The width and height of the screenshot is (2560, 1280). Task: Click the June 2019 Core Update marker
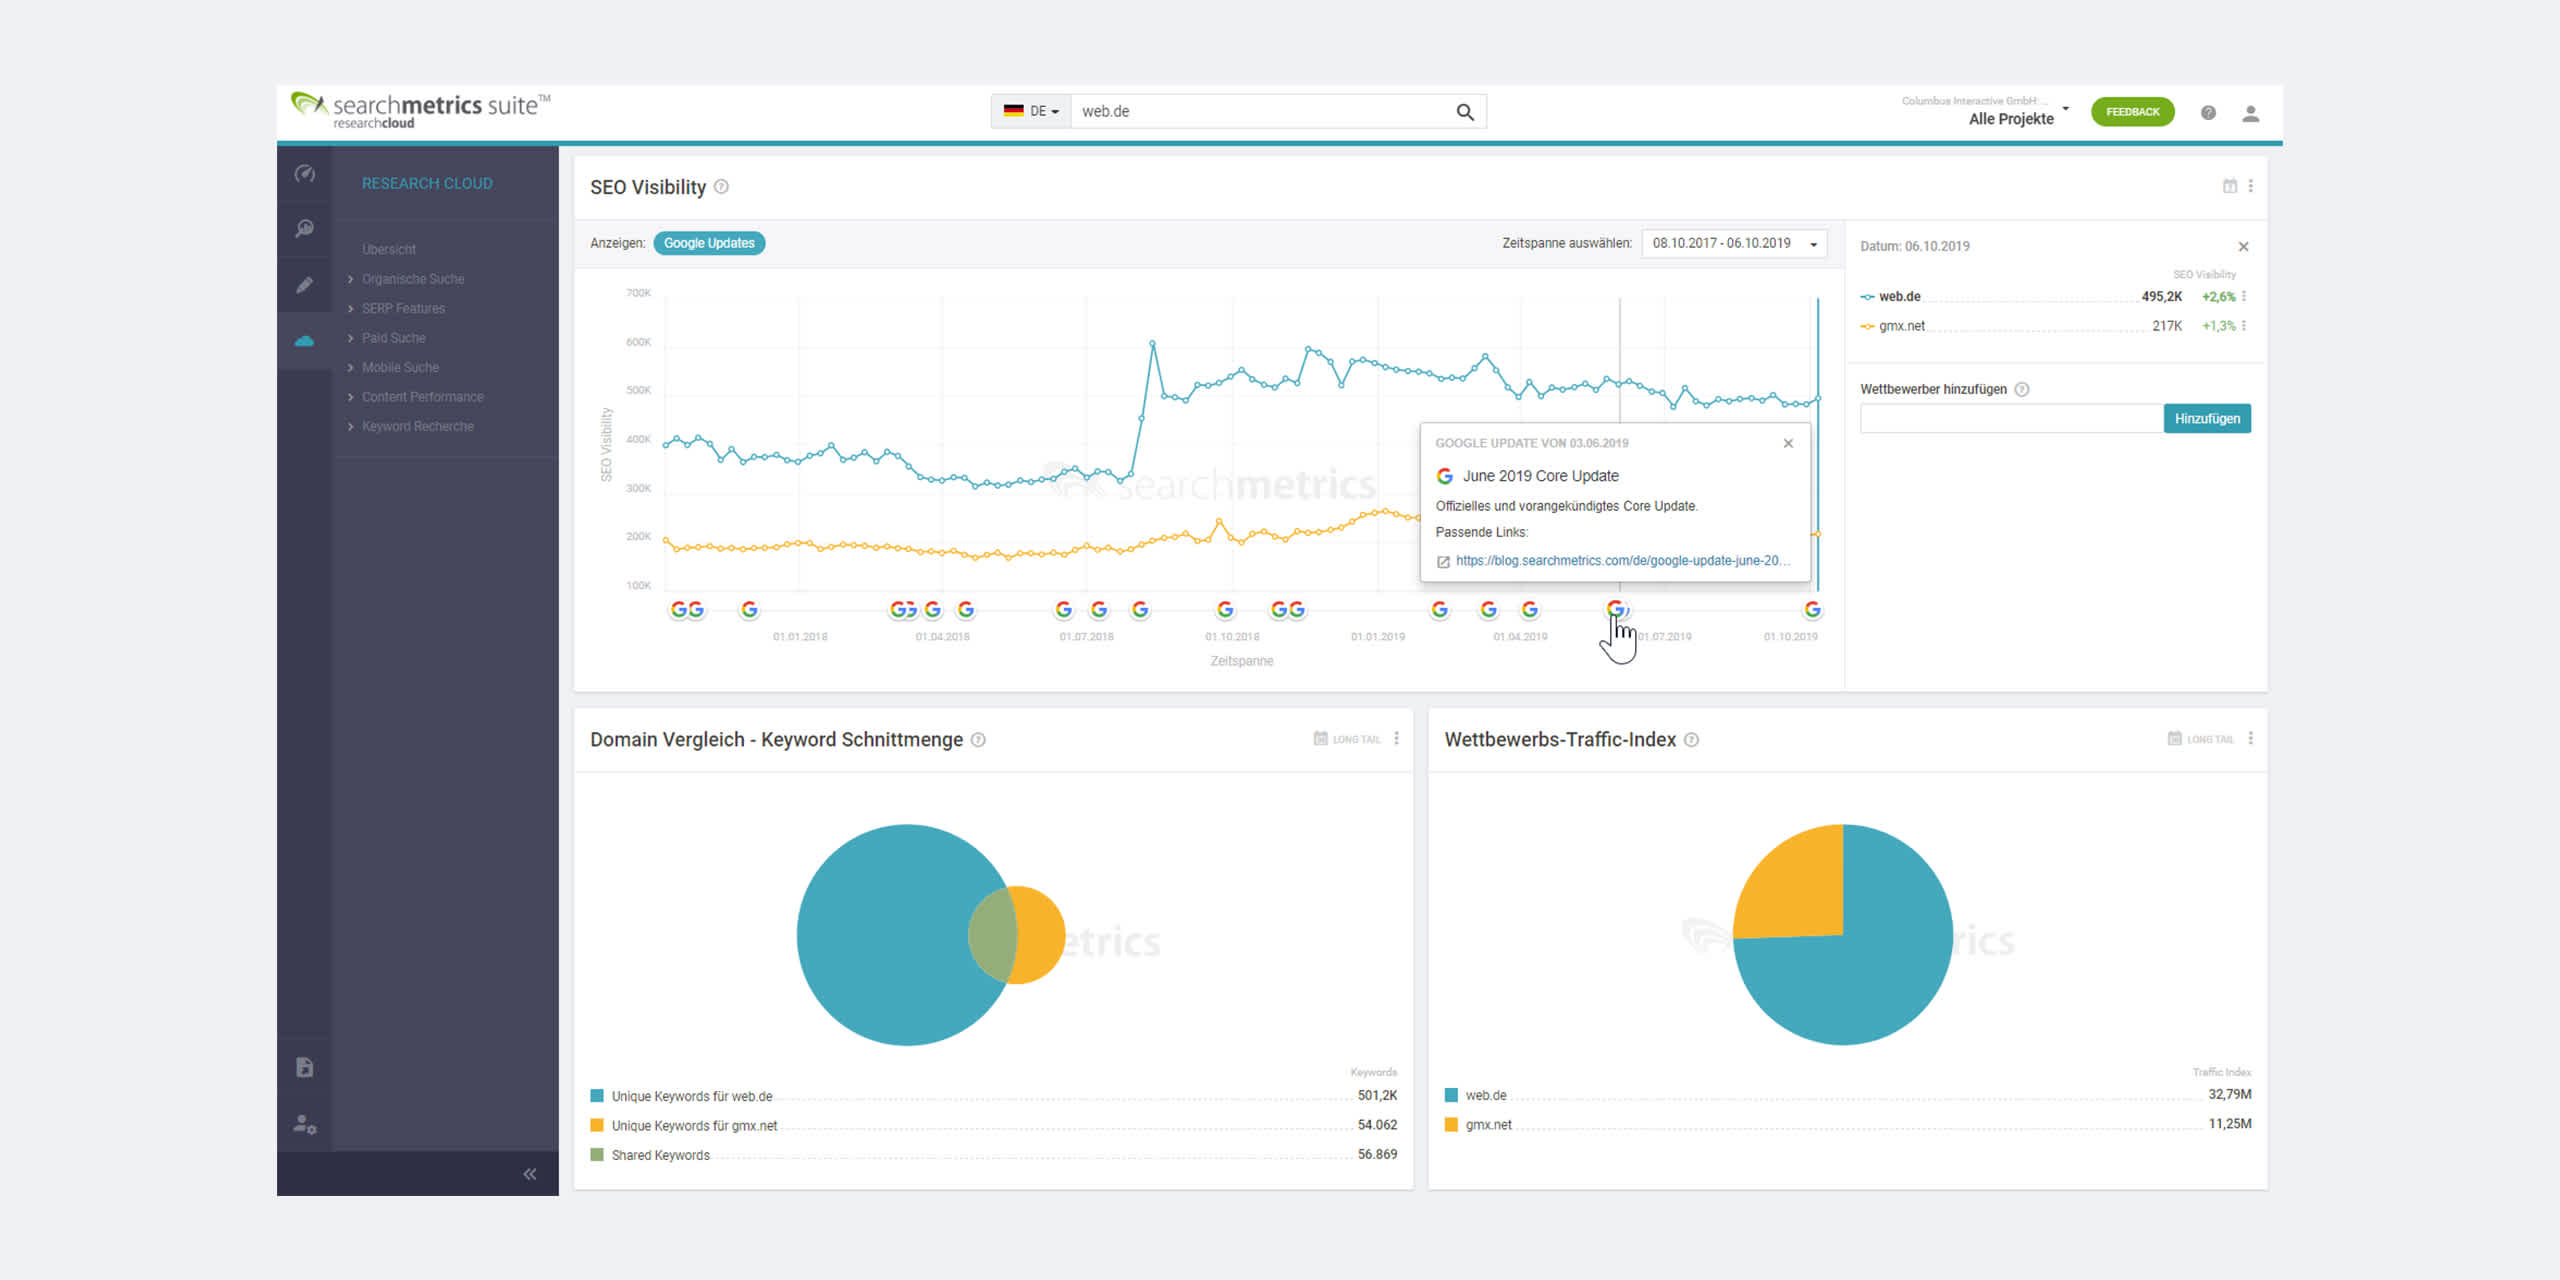pos(1616,609)
